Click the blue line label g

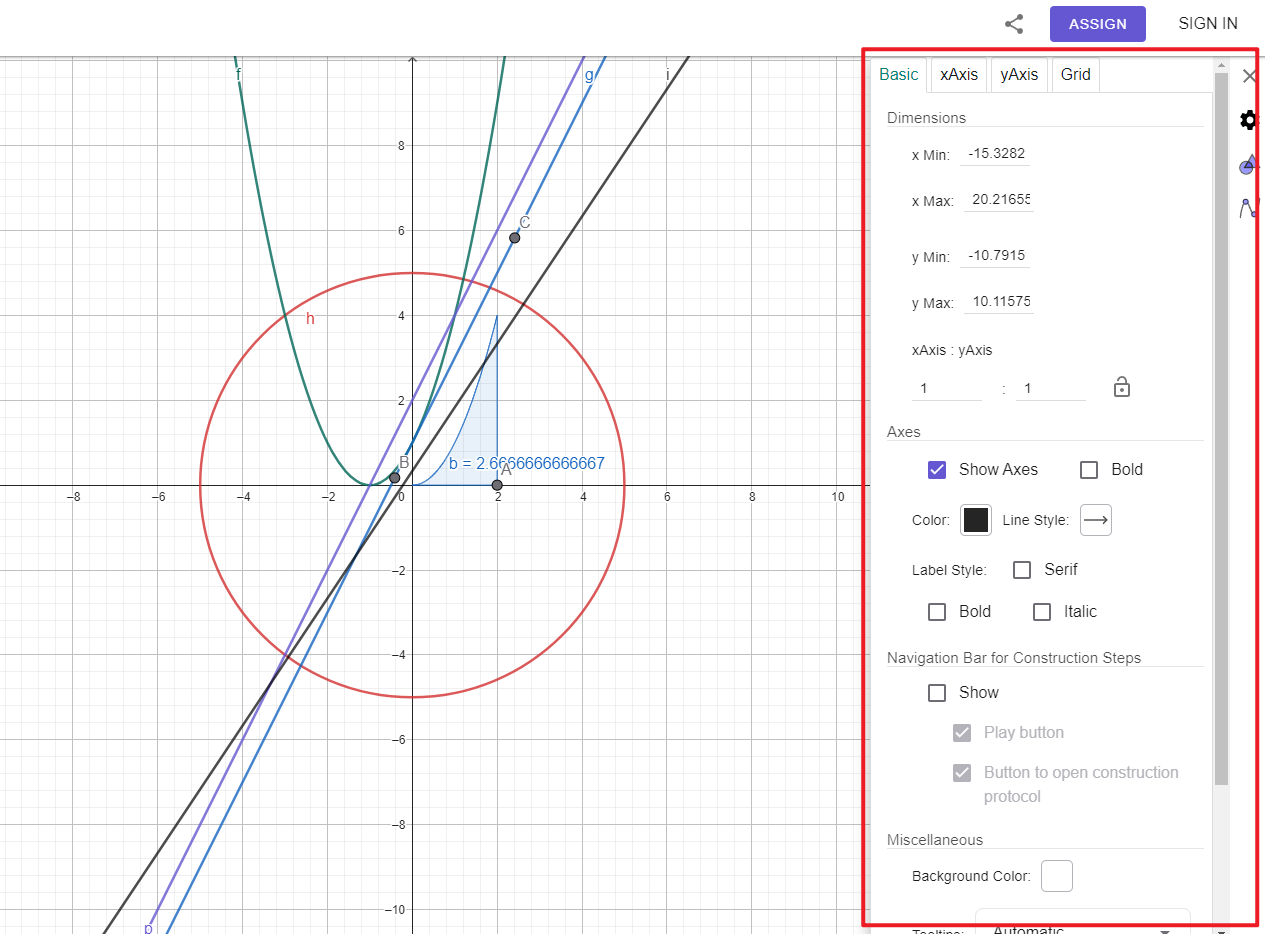click(589, 75)
